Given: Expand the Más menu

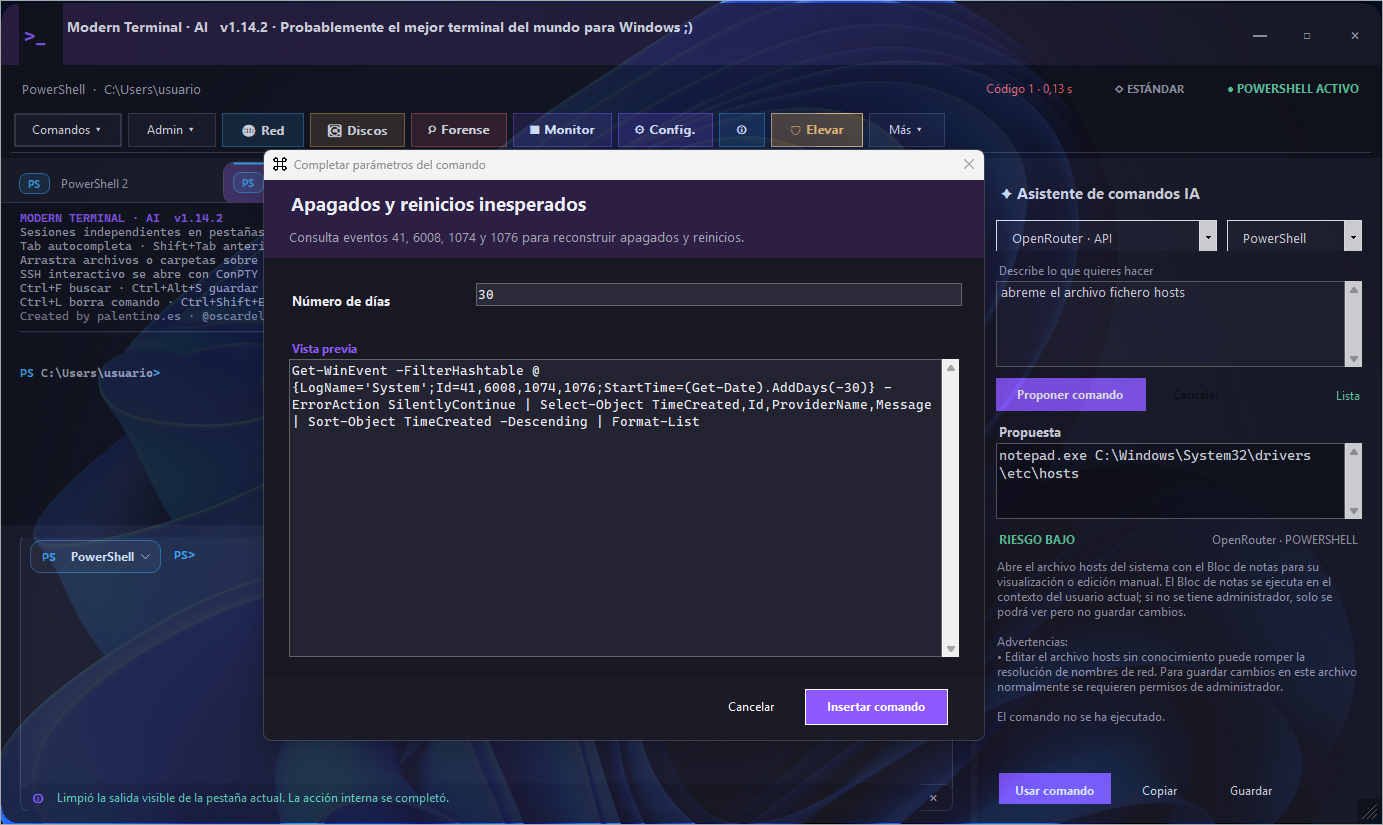Looking at the screenshot, I should 905,130.
